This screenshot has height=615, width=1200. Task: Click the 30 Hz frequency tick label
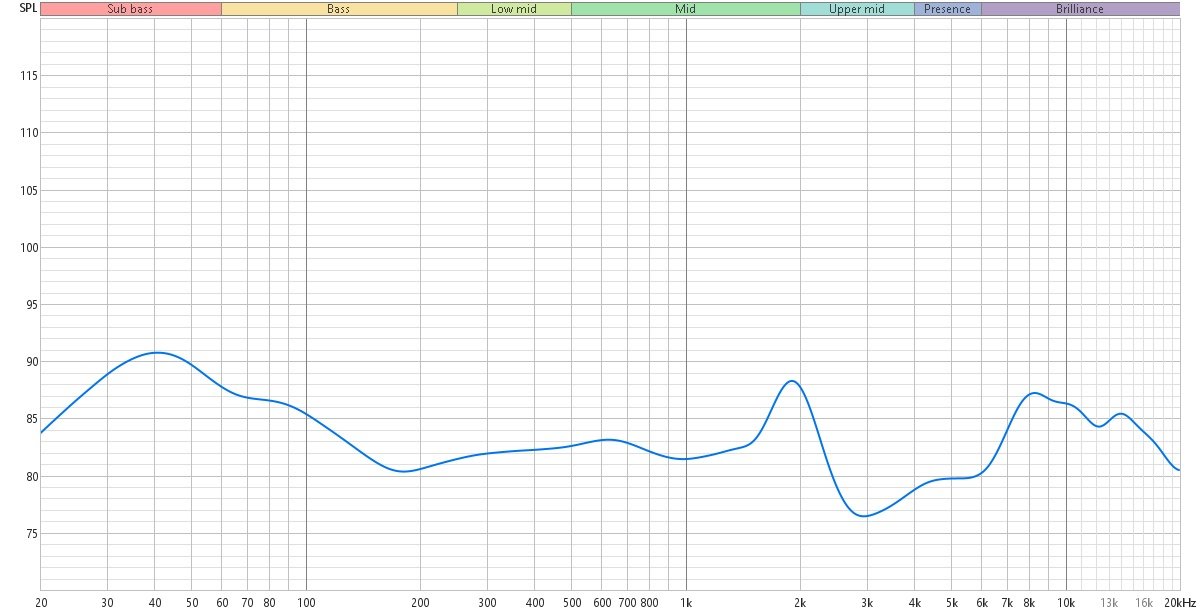[108, 603]
